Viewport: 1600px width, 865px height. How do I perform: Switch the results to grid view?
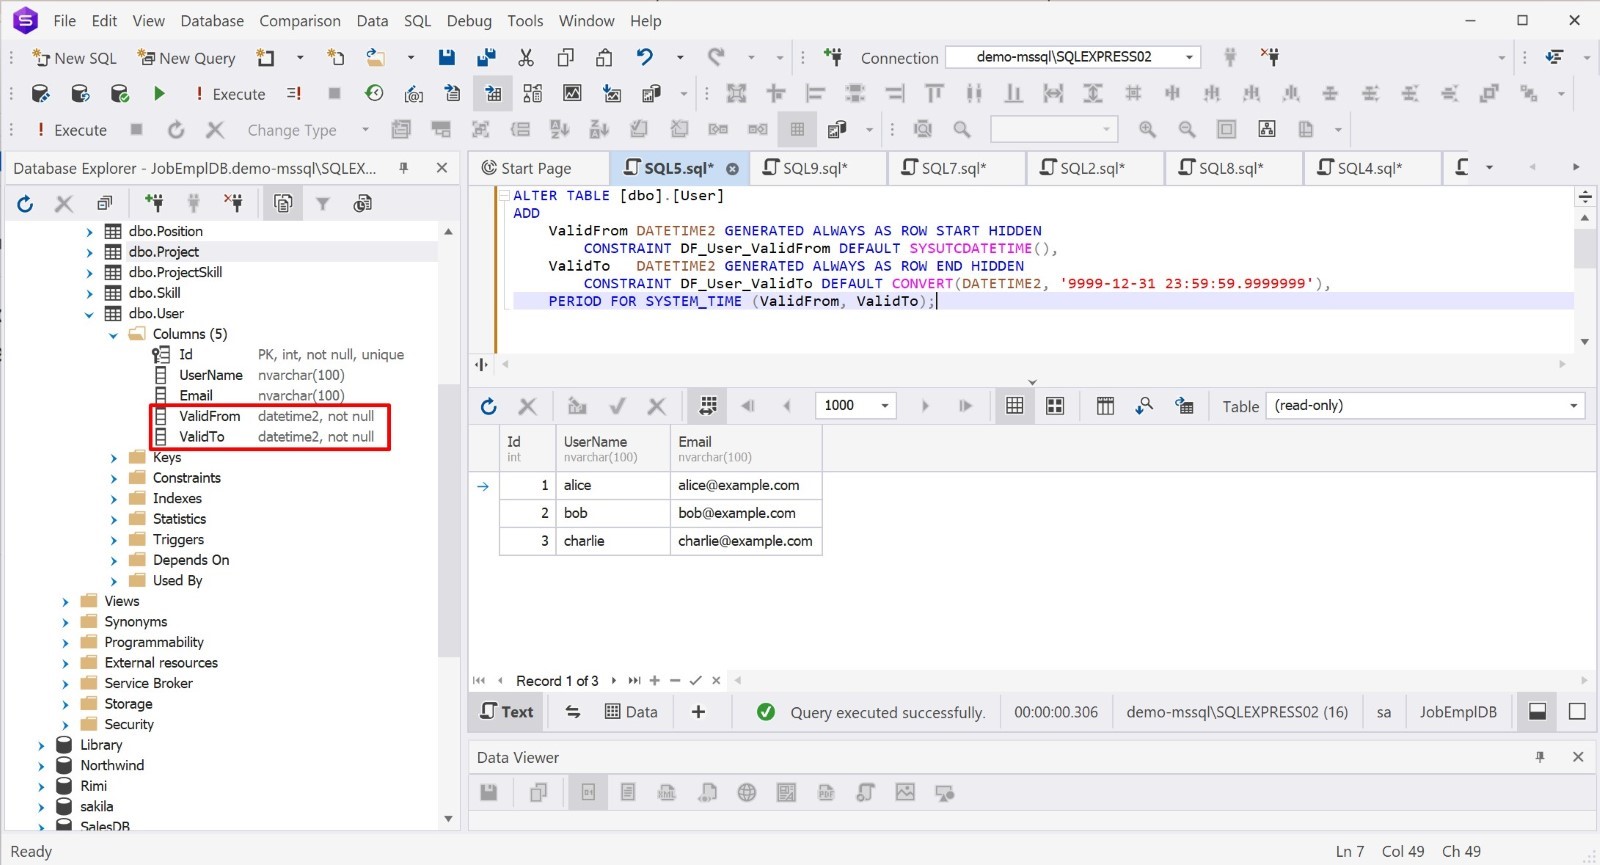(1015, 406)
